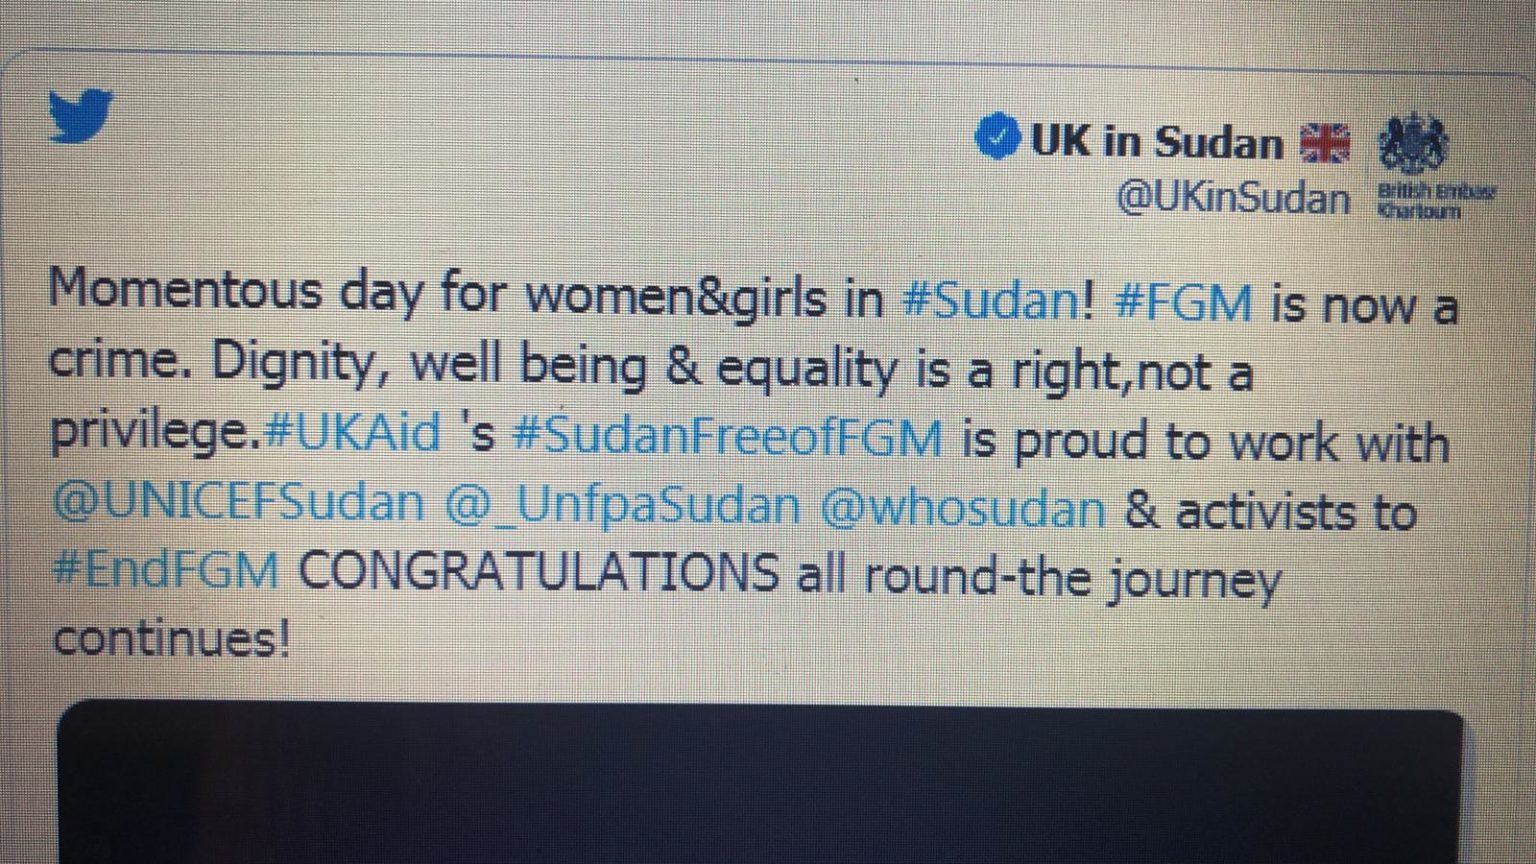This screenshot has height=864, width=1536.
Task: Open the UK in Sudan profile name
Action: point(1155,141)
